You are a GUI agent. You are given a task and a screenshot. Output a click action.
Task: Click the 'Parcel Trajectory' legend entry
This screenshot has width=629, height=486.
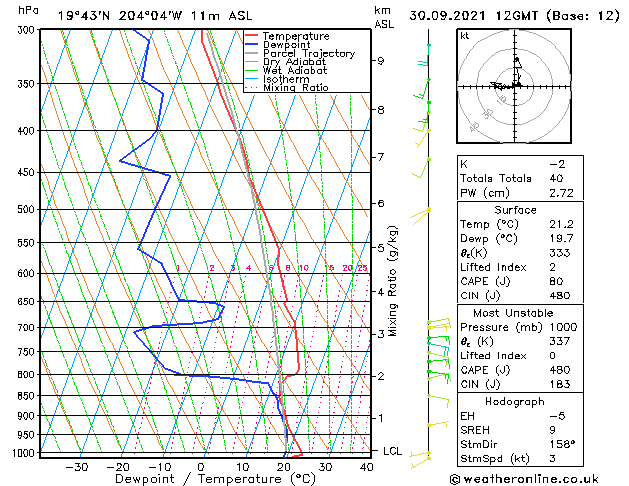coord(309,53)
